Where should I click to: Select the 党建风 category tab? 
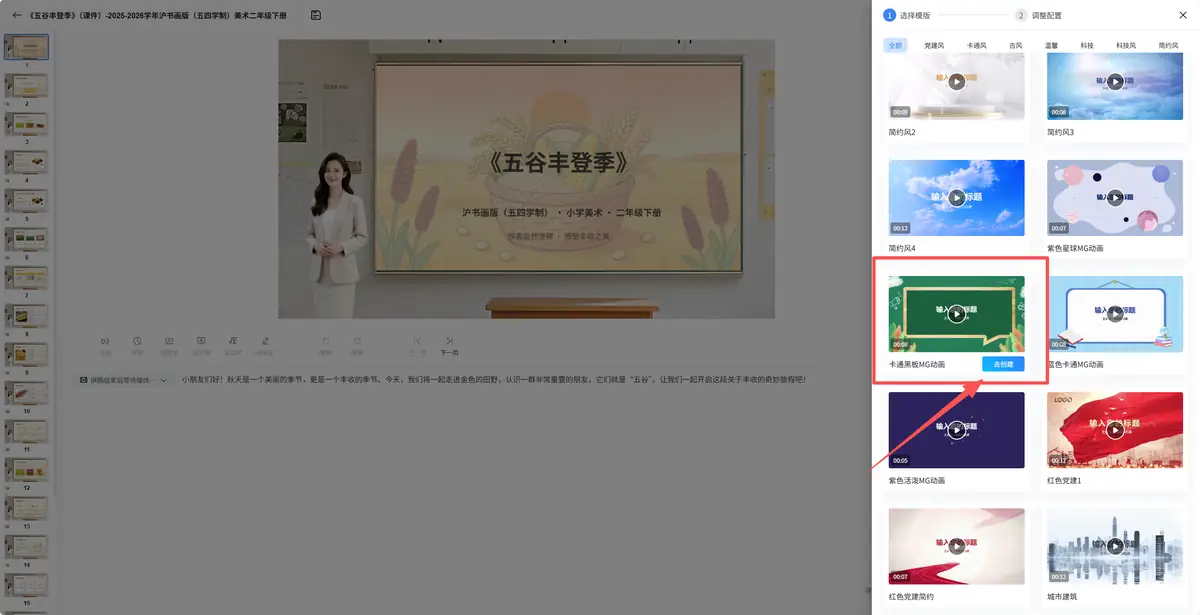point(934,46)
